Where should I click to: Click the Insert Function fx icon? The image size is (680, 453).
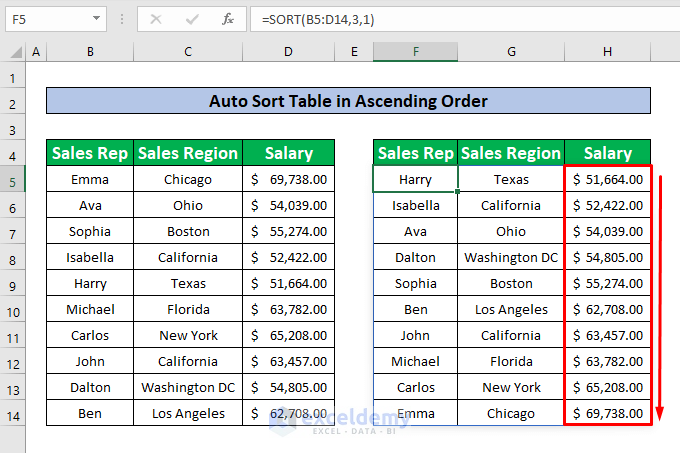tap(228, 18)
